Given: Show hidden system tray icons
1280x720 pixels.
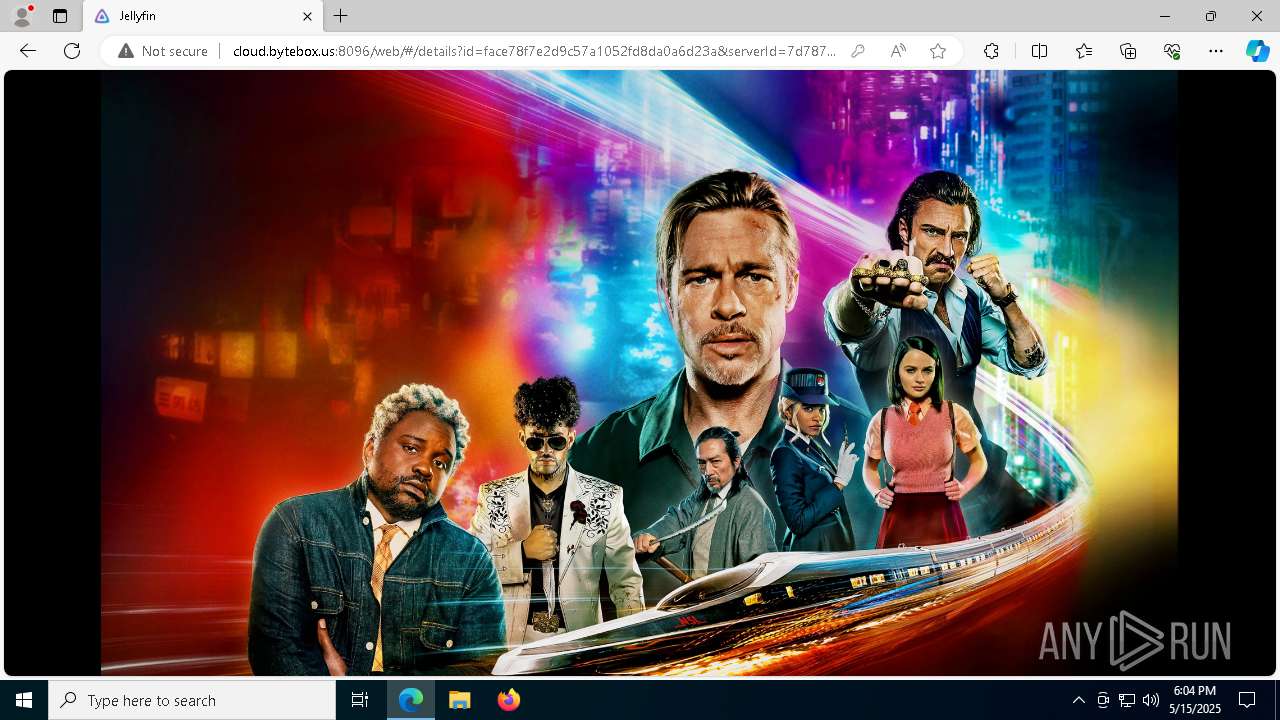Looking at the screenshot, I should click(1078, 700).
